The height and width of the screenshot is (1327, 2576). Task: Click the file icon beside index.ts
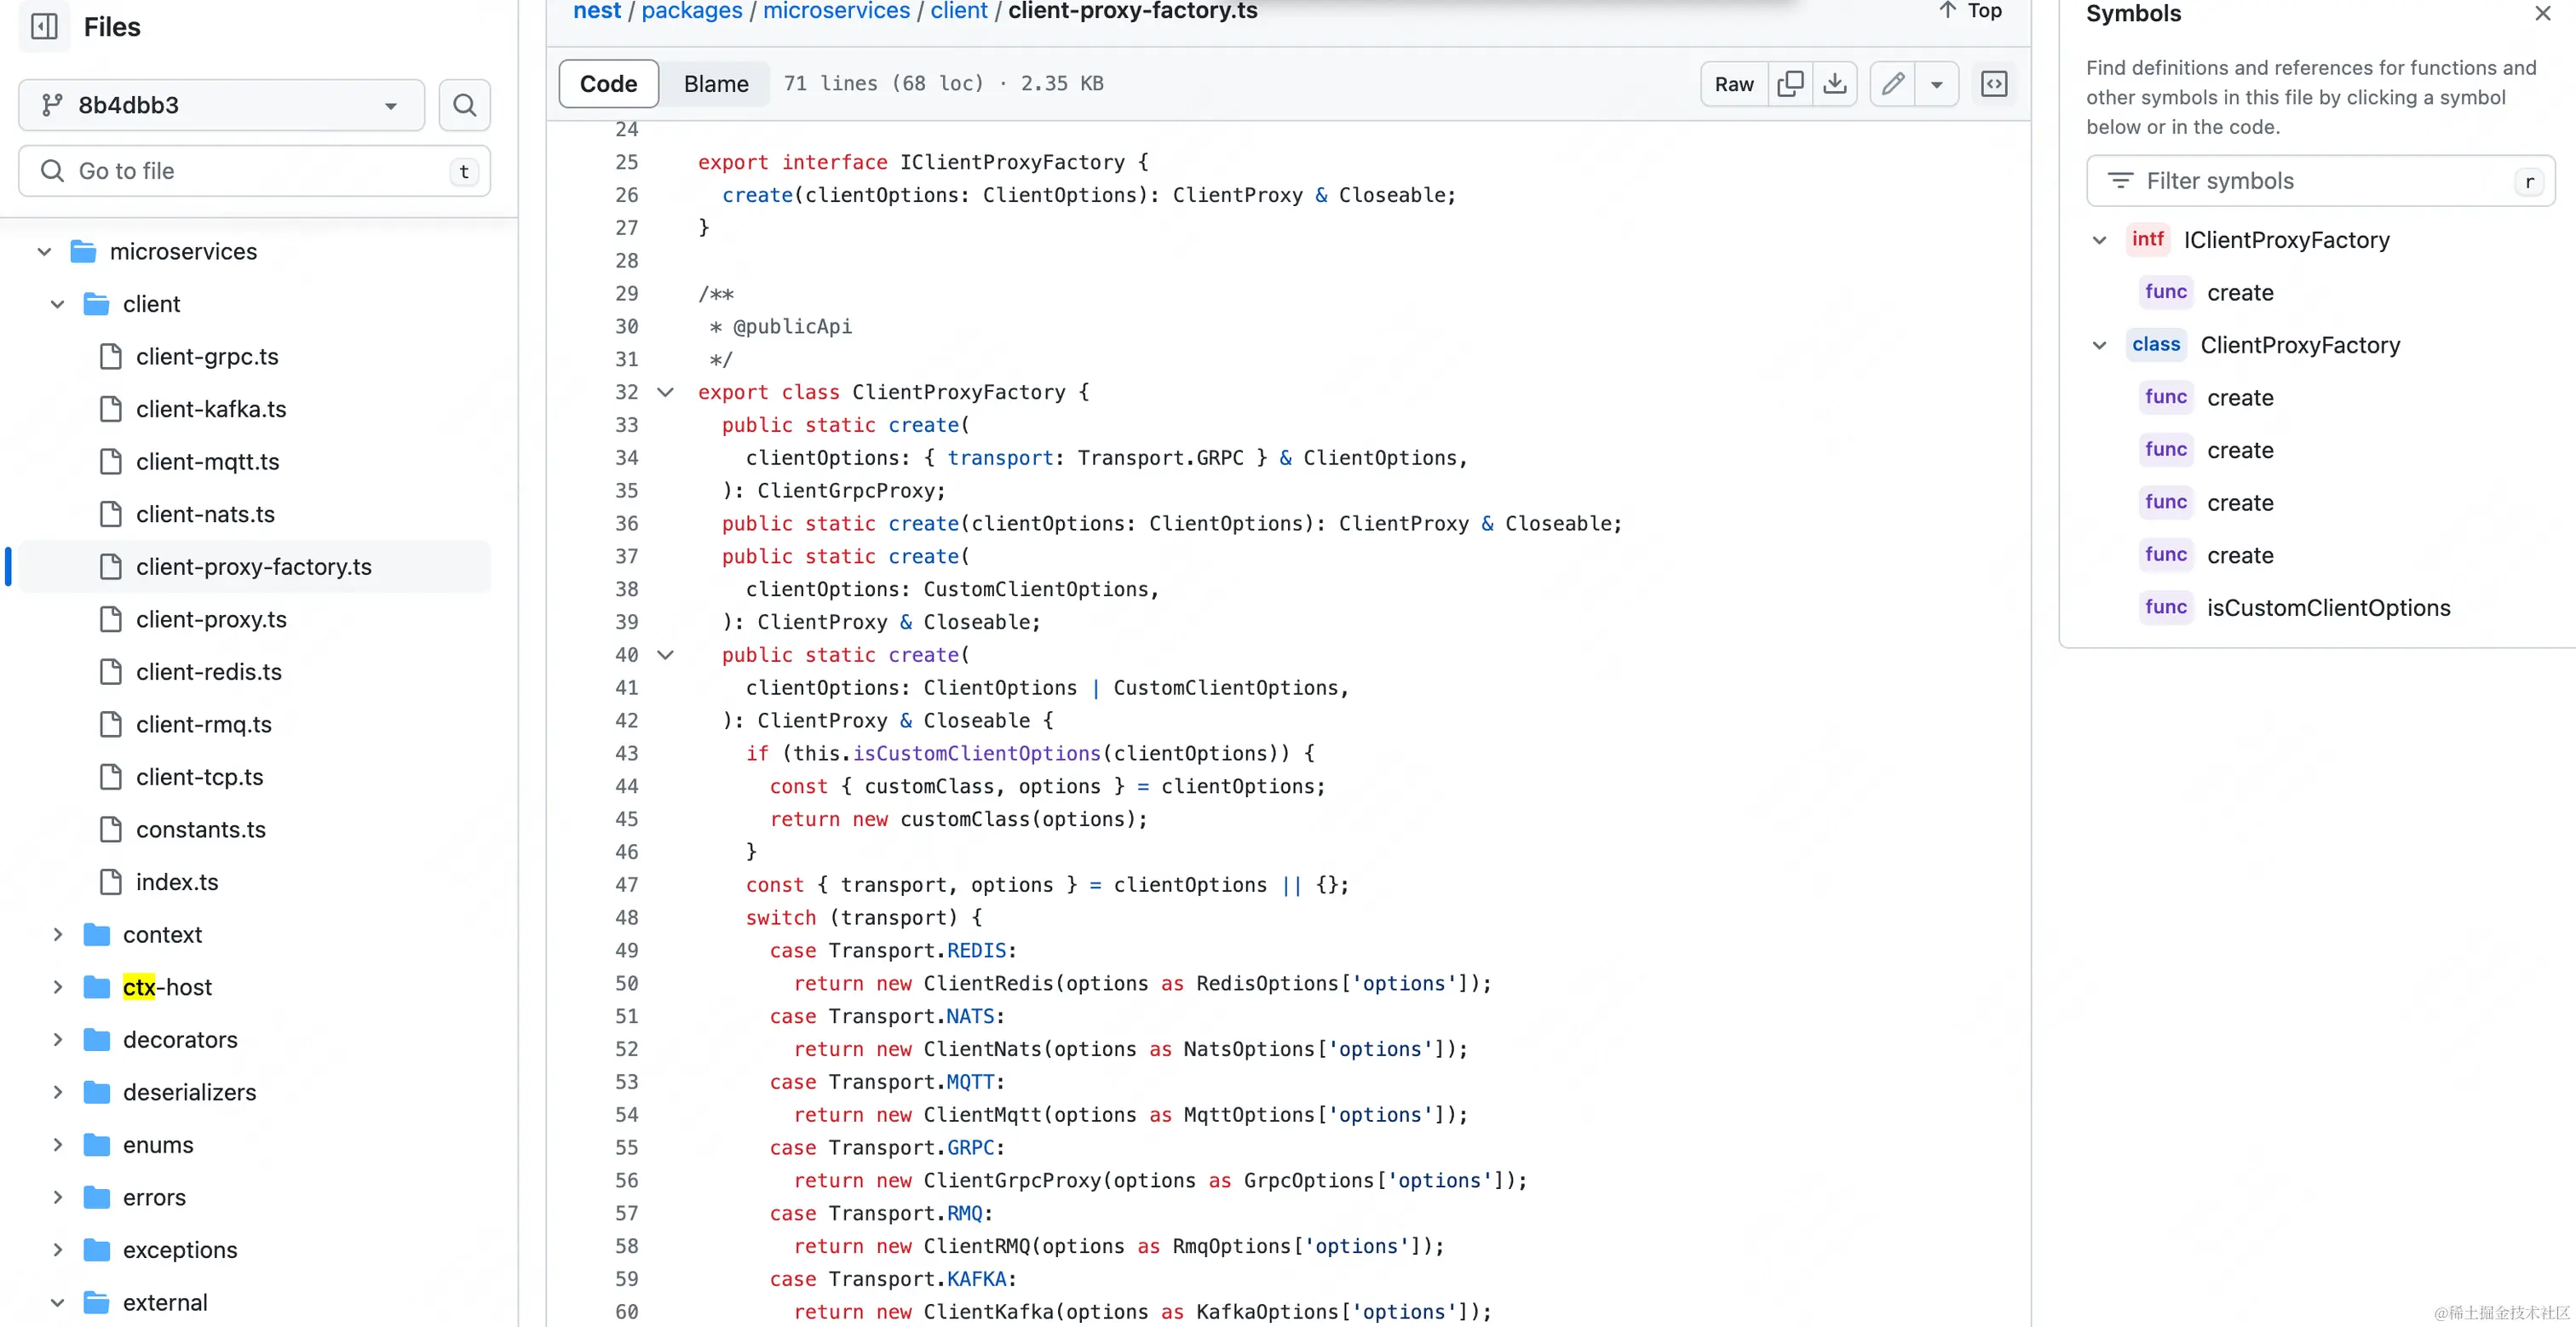point(111,882)
